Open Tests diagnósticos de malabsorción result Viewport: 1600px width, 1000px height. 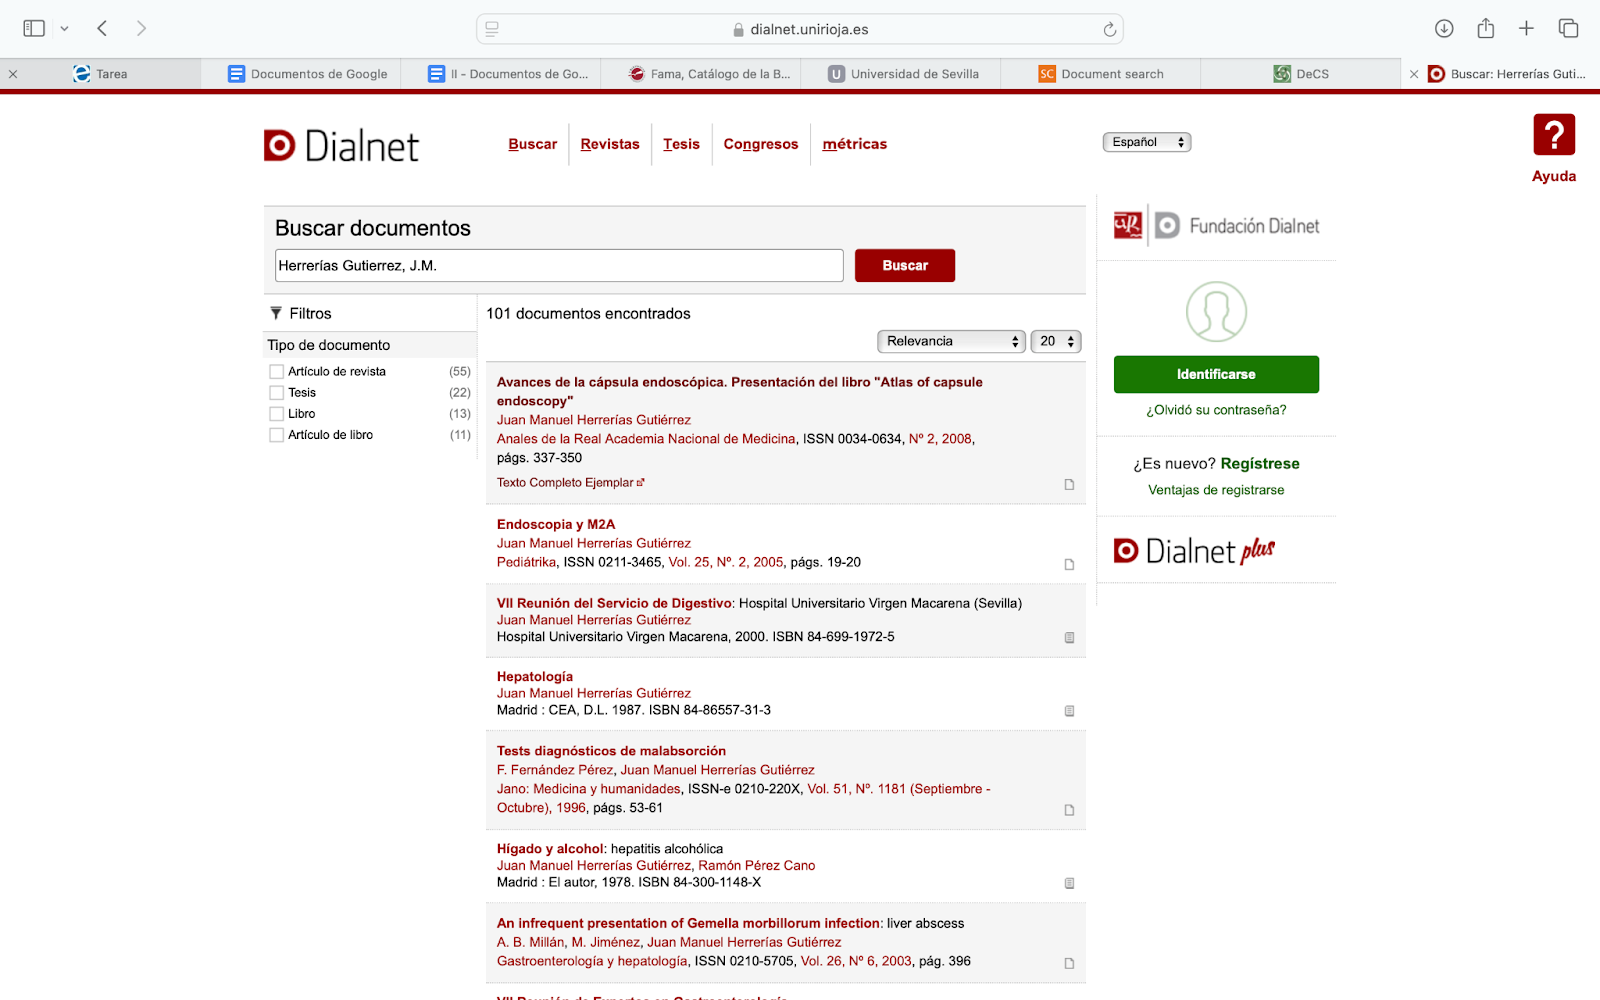point(611,751)
